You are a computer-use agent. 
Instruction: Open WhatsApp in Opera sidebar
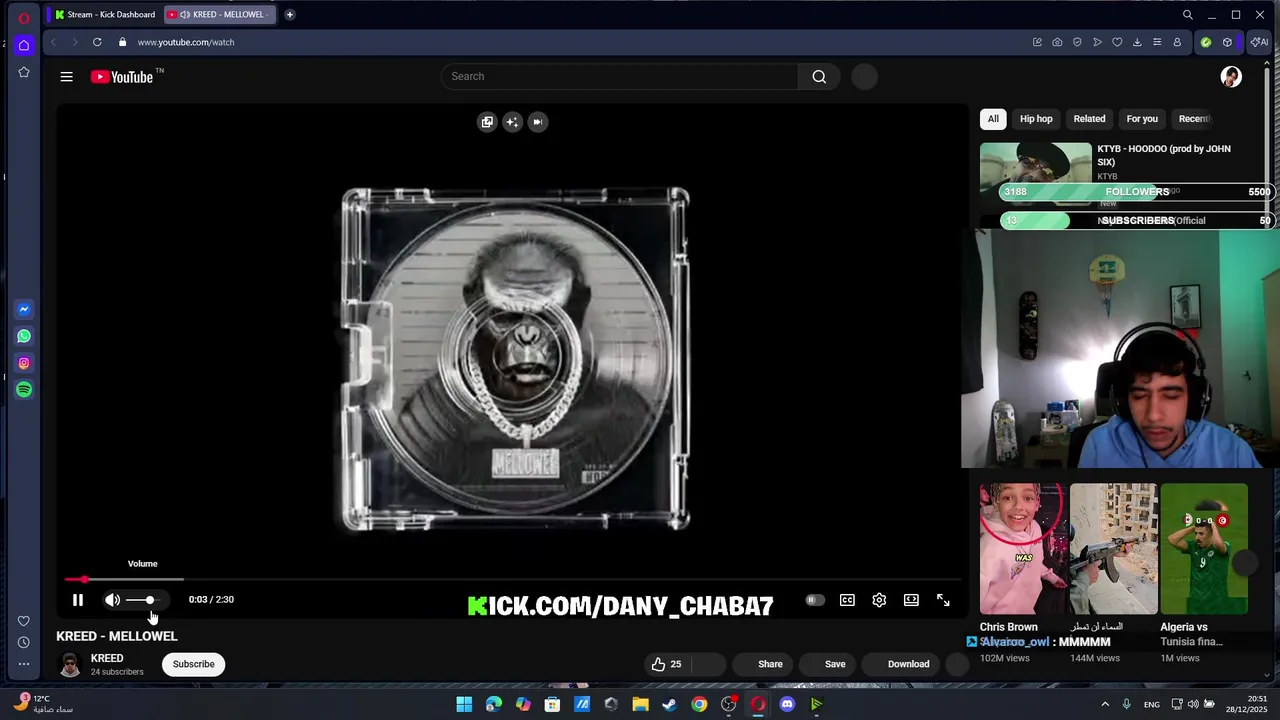click(24, 337)
